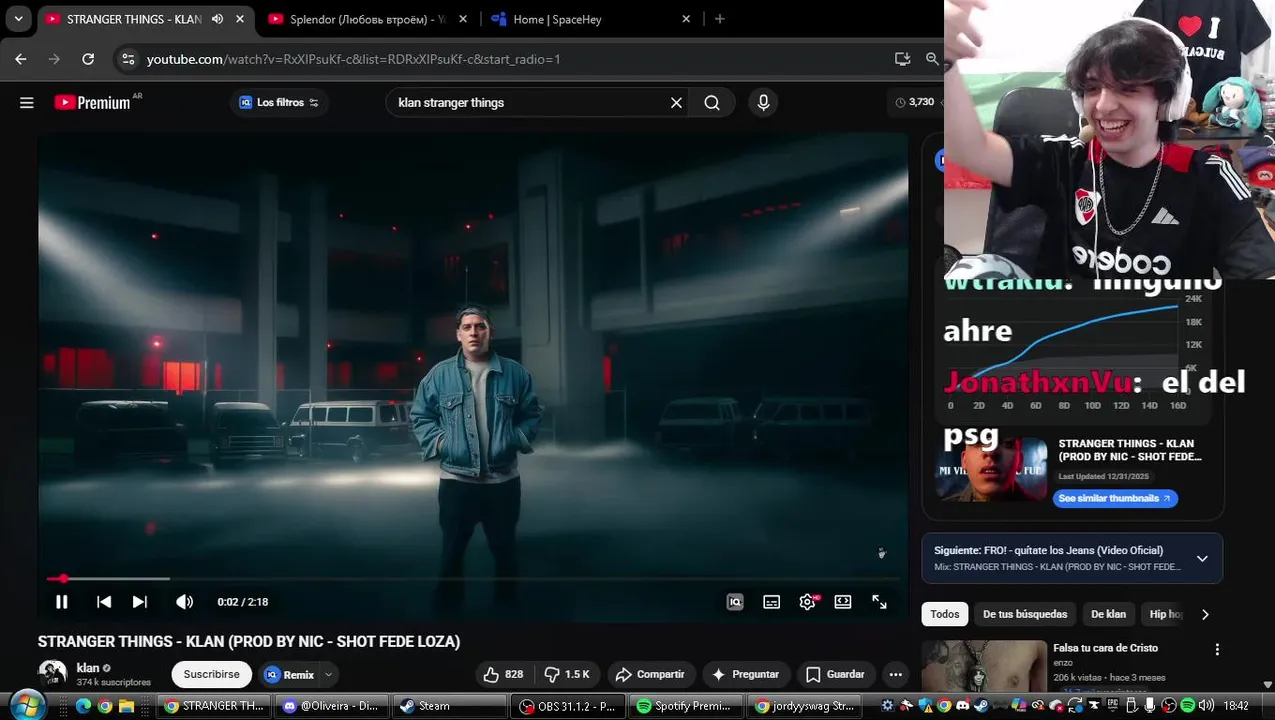
Task: Show more chips with right arrow
Action: point(1205,614)
